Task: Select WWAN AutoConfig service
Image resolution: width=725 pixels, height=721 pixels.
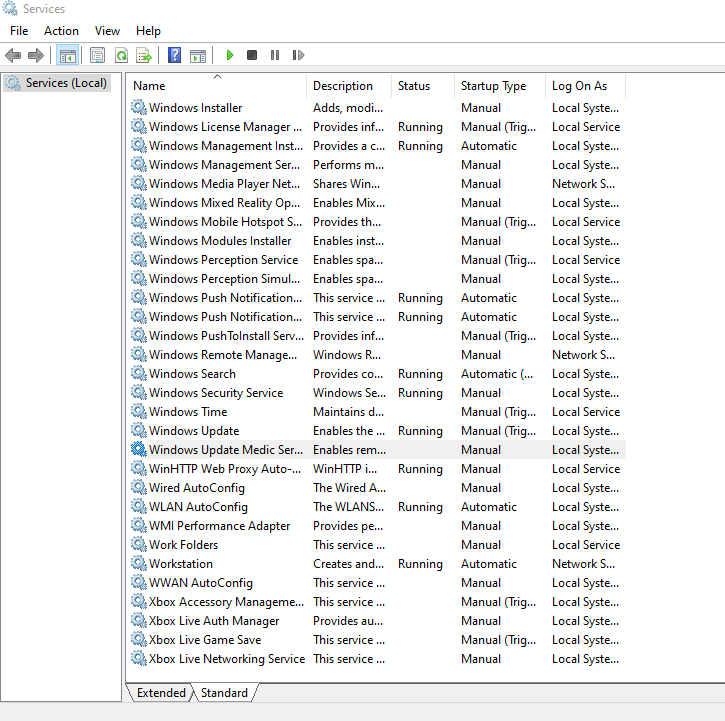Action: click(x=377, y=582)
